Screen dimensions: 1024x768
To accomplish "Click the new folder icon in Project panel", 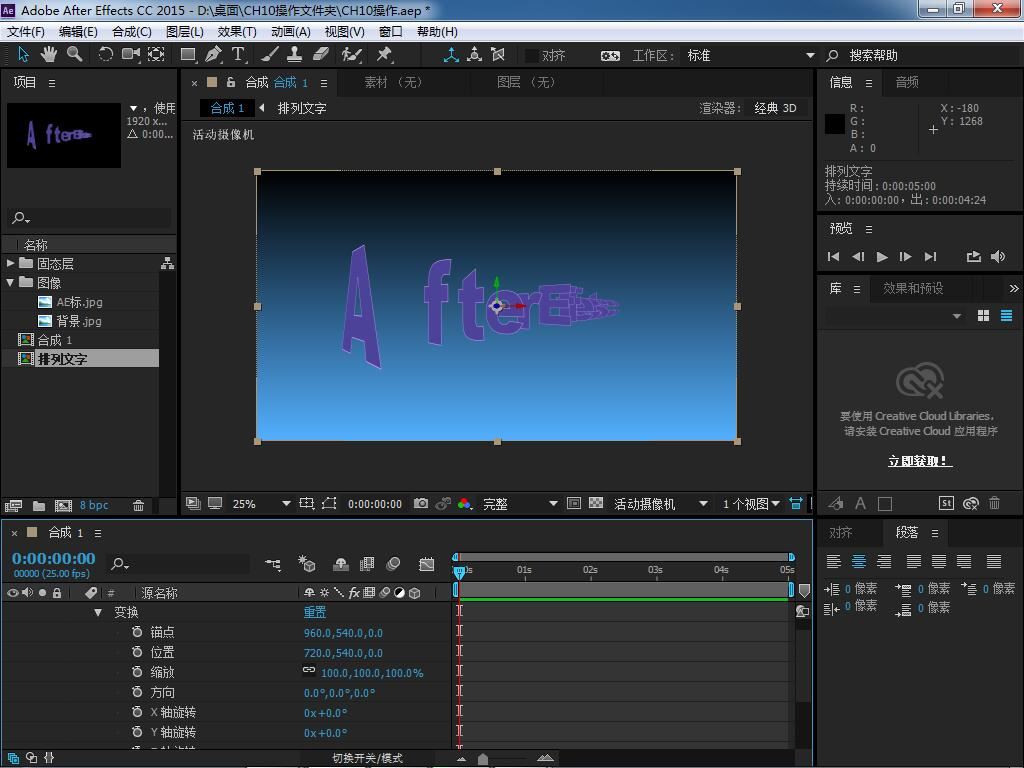I will click(x=39, y=505).
